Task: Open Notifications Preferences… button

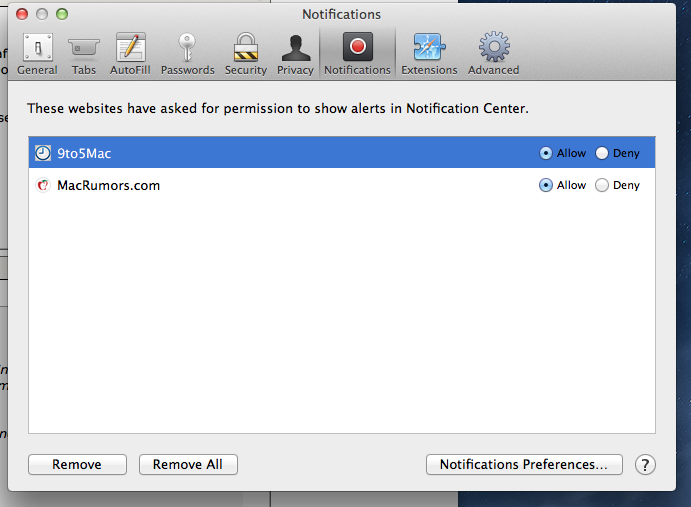Action: click(x=524, y=465)
